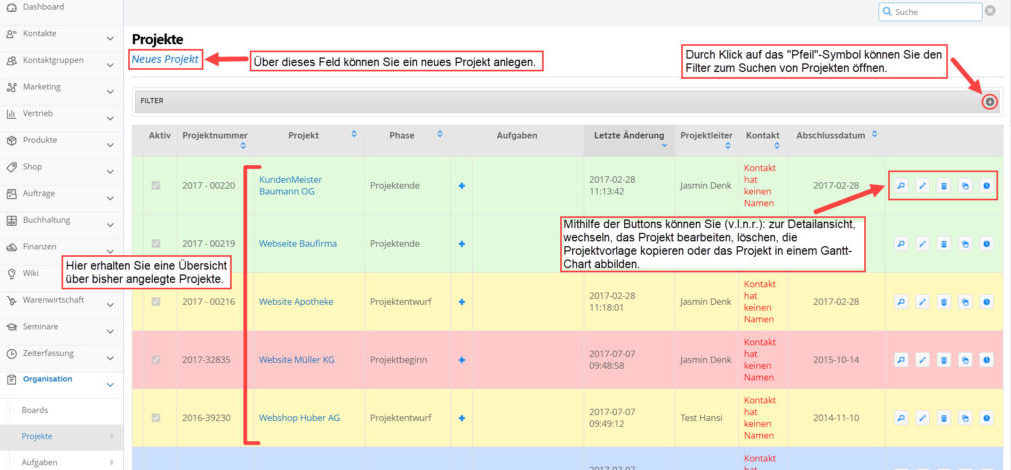Expand the Shop sidebar section
The image size is (1011, 470).
(110, 172)
